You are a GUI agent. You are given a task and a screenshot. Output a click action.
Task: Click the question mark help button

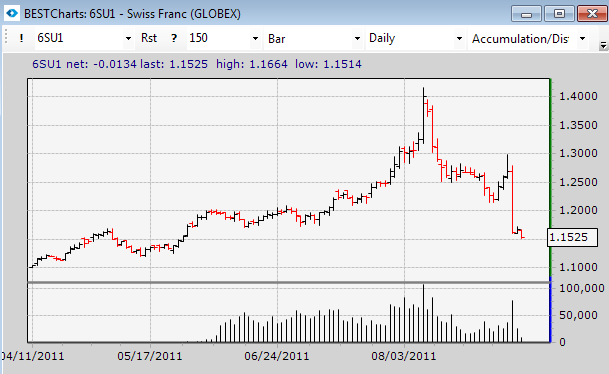pos(174,38)
